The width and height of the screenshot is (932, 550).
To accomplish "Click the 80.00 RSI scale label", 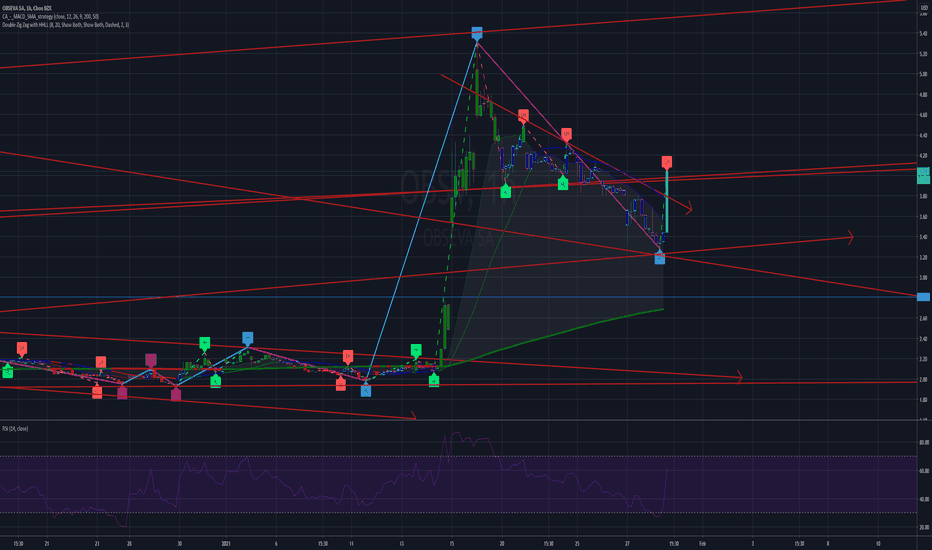I will point(924,442).
